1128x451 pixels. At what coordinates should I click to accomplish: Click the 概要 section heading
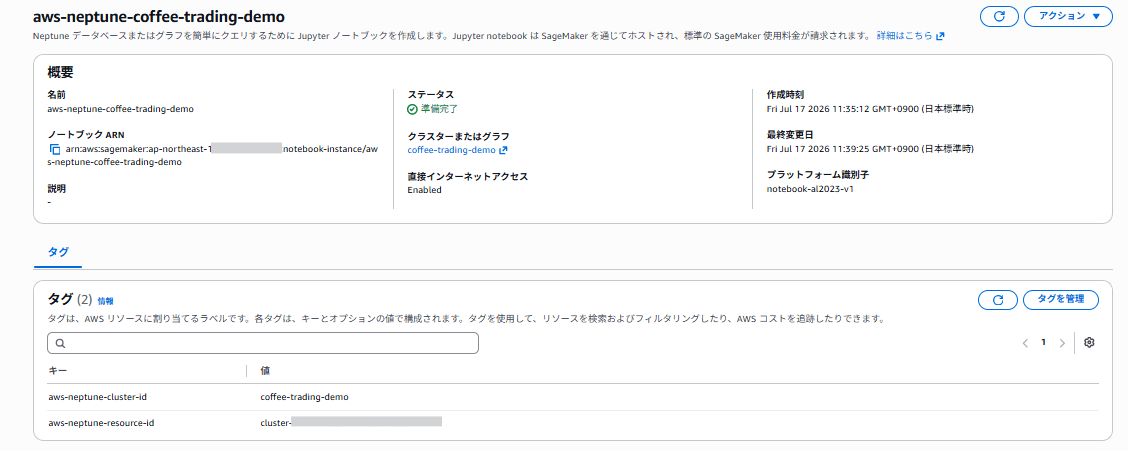coord(60,72)
